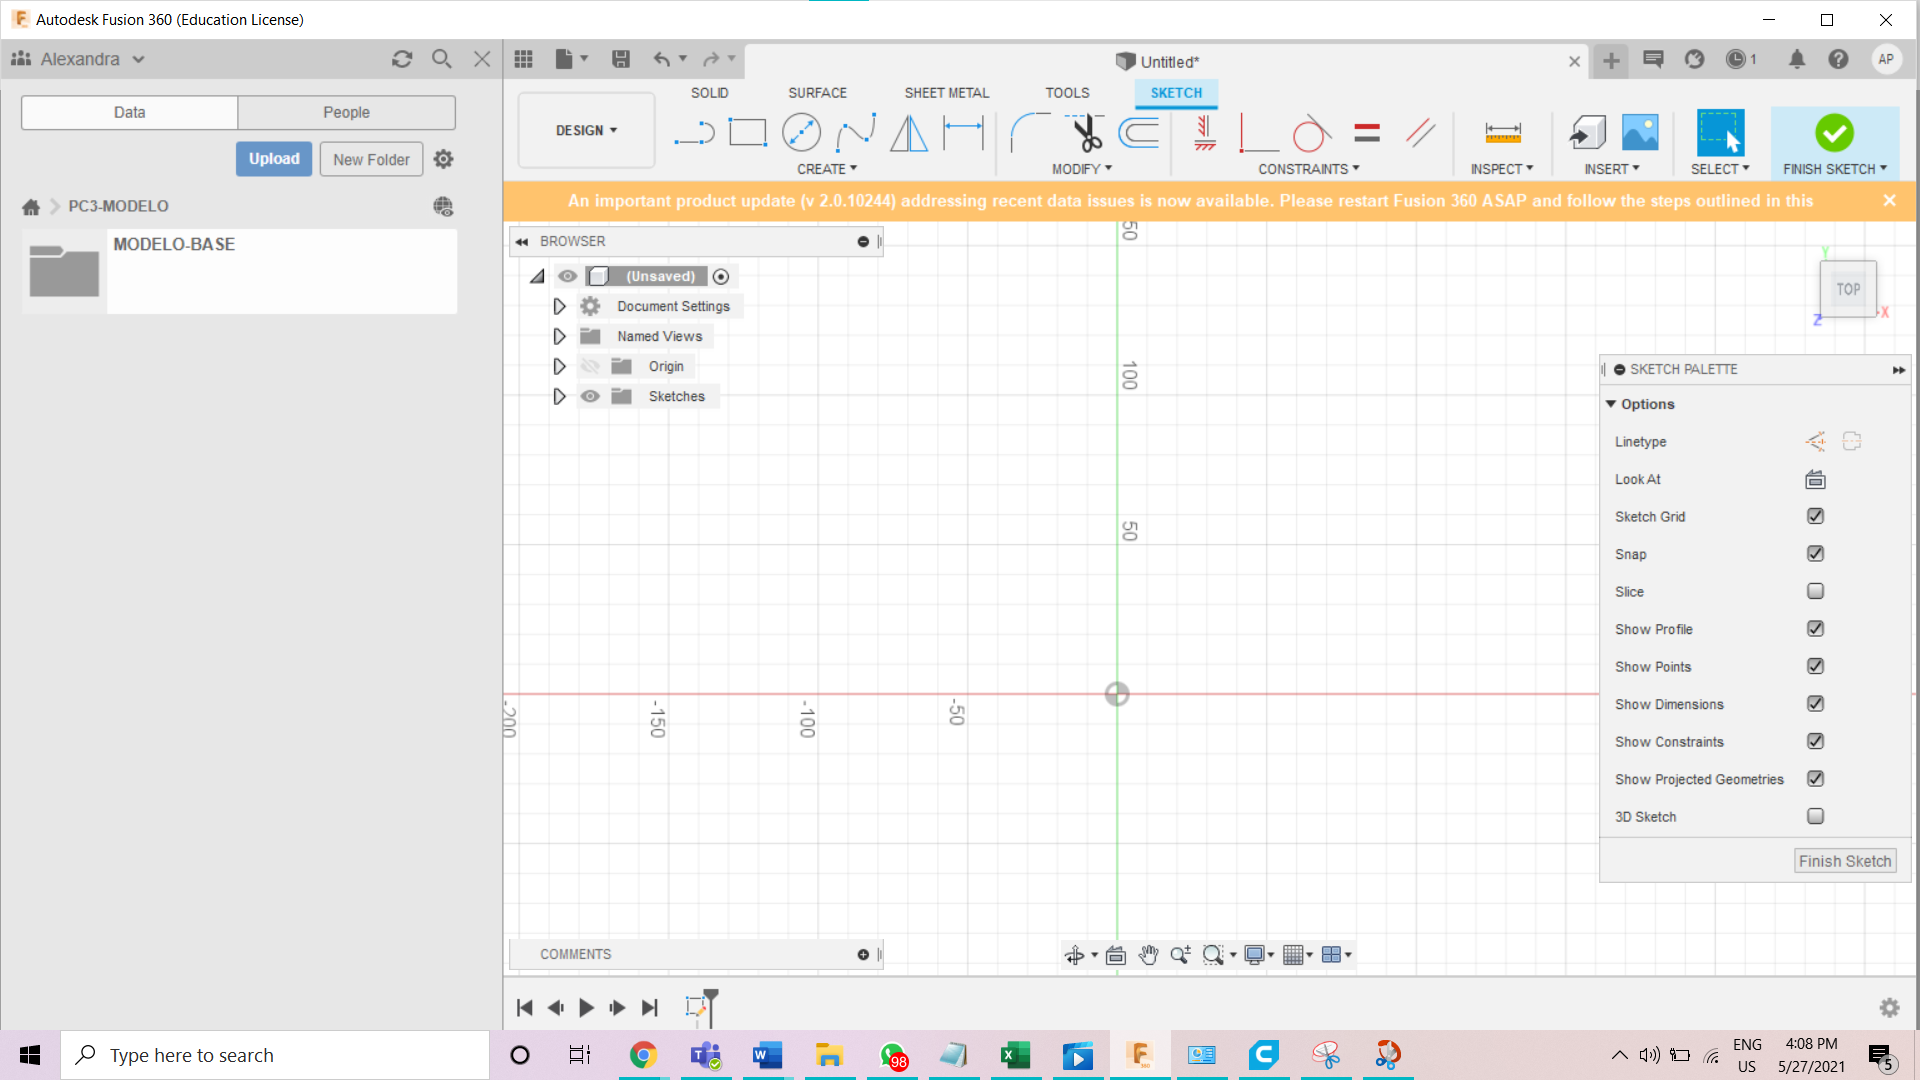Toggle visibility of the Sketches folder
Screen dimensions: 1920x1080
pos(590,396)
